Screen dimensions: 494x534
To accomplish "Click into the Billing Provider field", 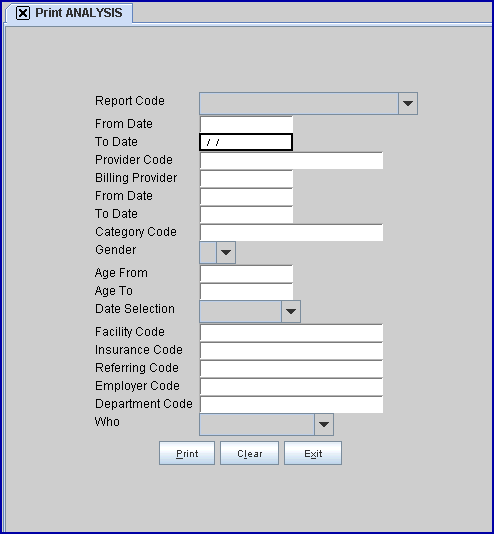I will click(246, 178).
